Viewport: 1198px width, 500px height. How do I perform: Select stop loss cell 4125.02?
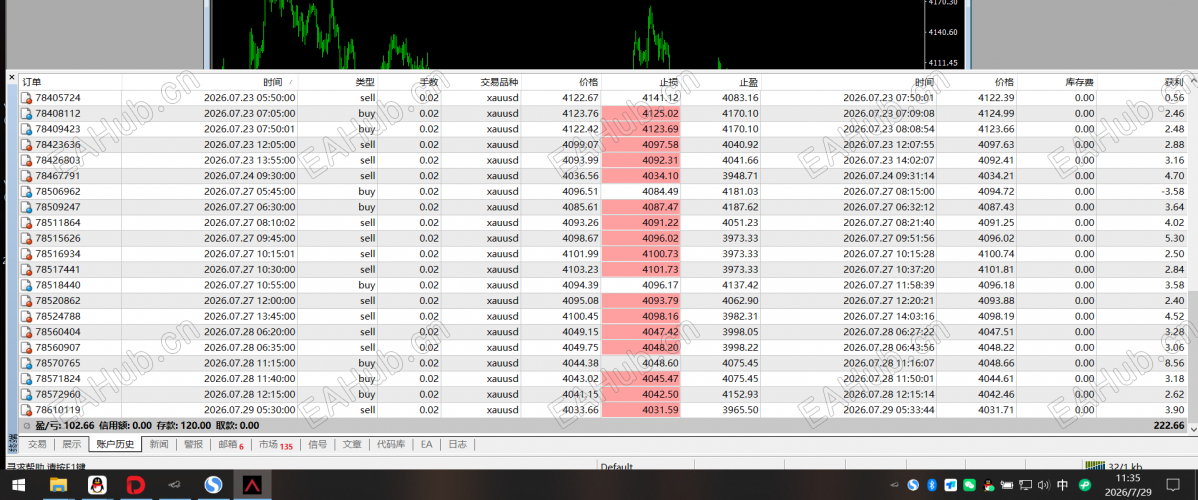pos(641,114)
